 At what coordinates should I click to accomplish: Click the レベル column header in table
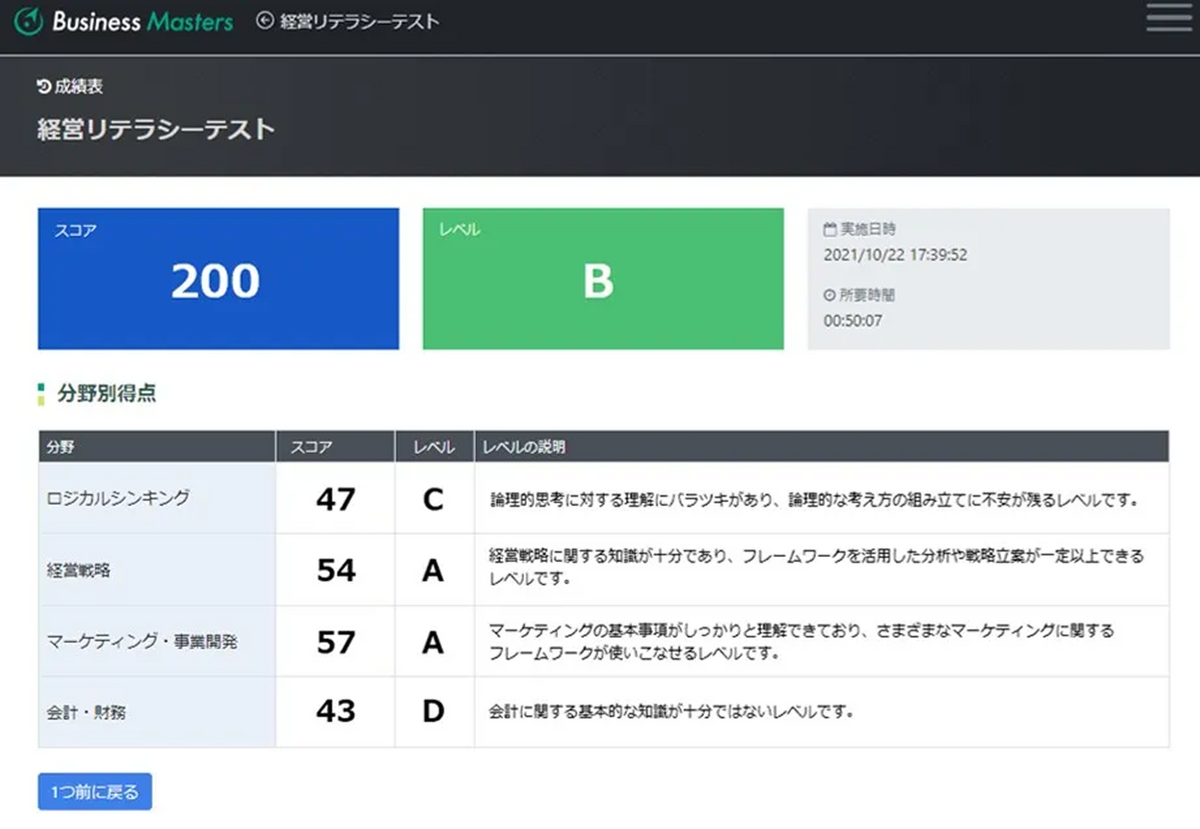pos(434,447)
